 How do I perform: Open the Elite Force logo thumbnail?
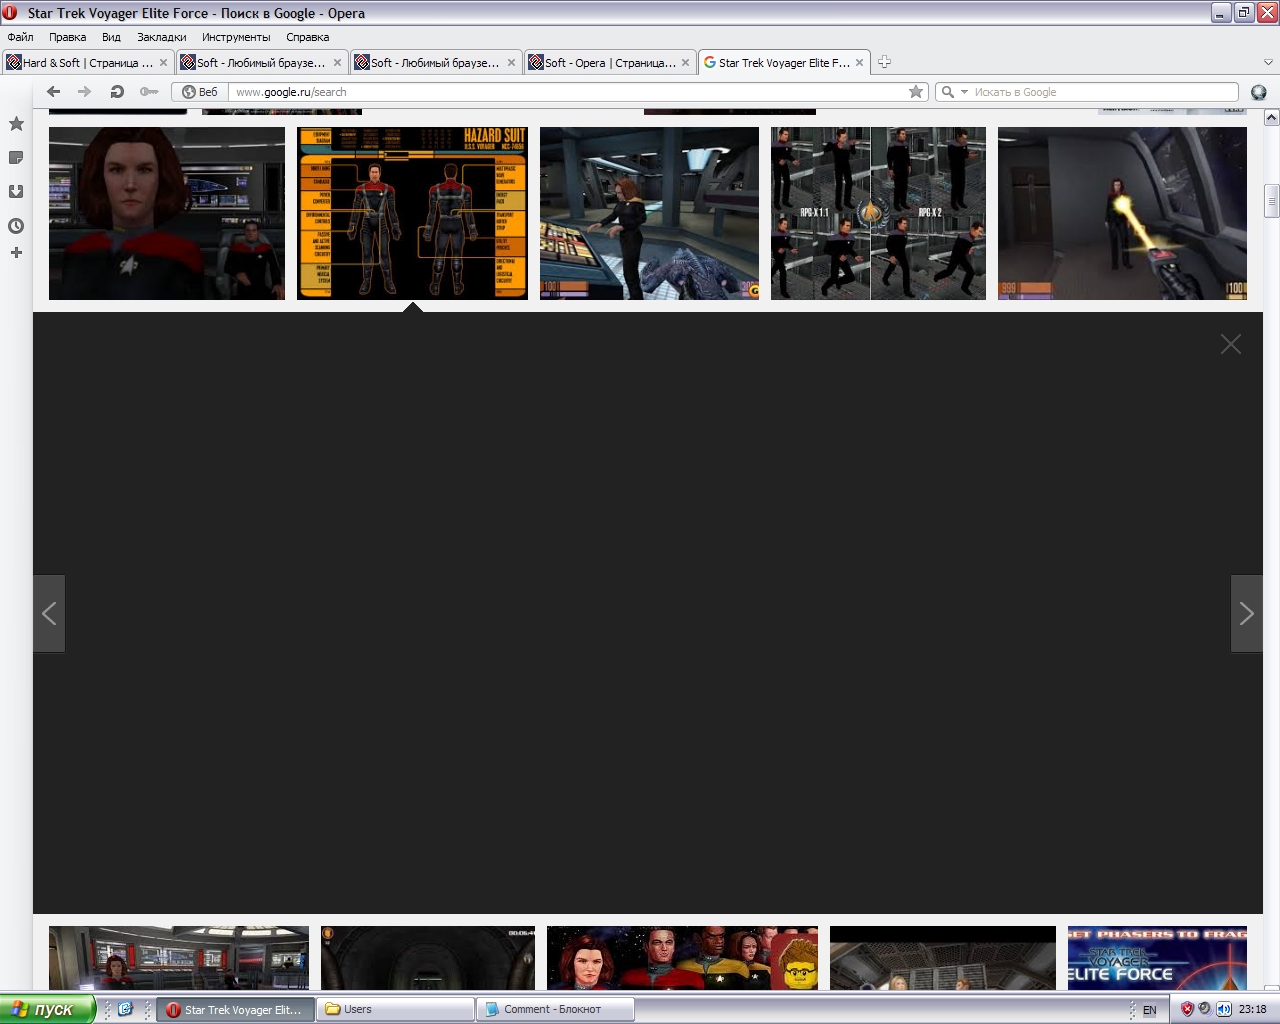coord(1157,958)
